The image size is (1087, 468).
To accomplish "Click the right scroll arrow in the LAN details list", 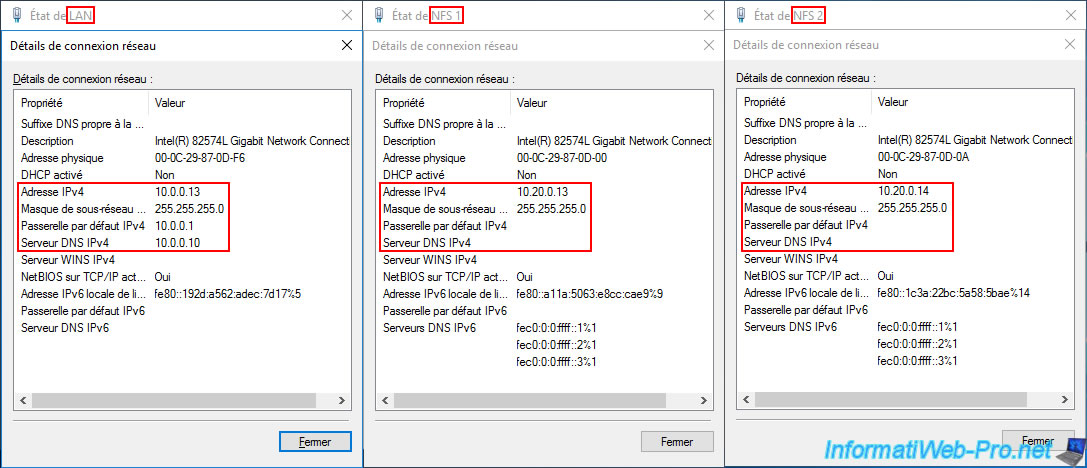I will click(343, 401).
